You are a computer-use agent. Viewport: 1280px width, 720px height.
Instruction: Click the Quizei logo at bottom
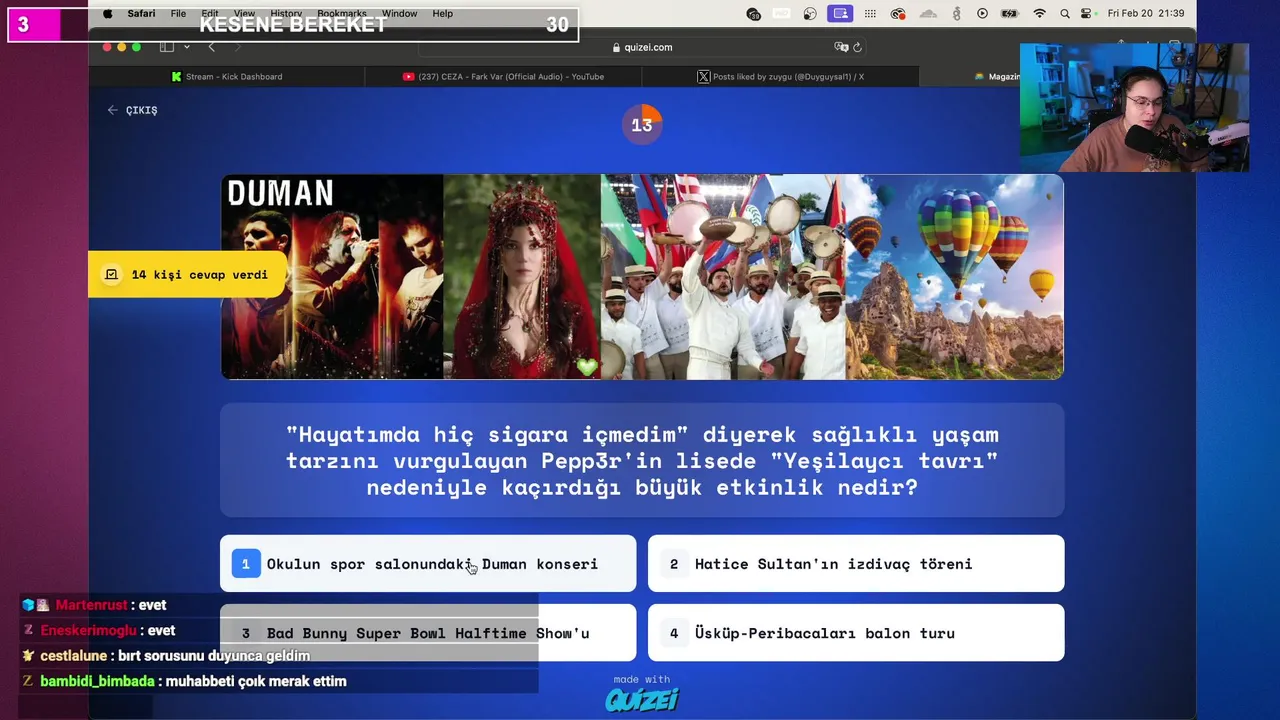tap(642, 698)
